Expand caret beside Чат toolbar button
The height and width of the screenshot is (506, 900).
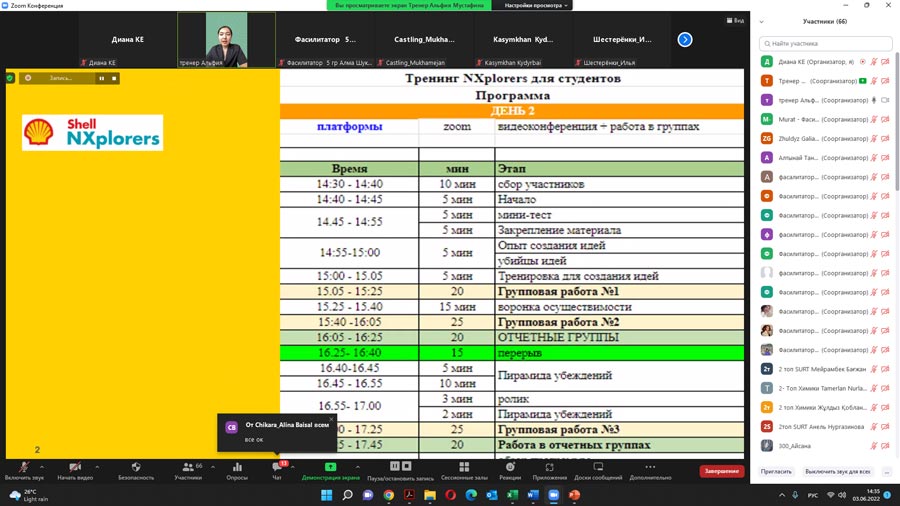[293, 466]
